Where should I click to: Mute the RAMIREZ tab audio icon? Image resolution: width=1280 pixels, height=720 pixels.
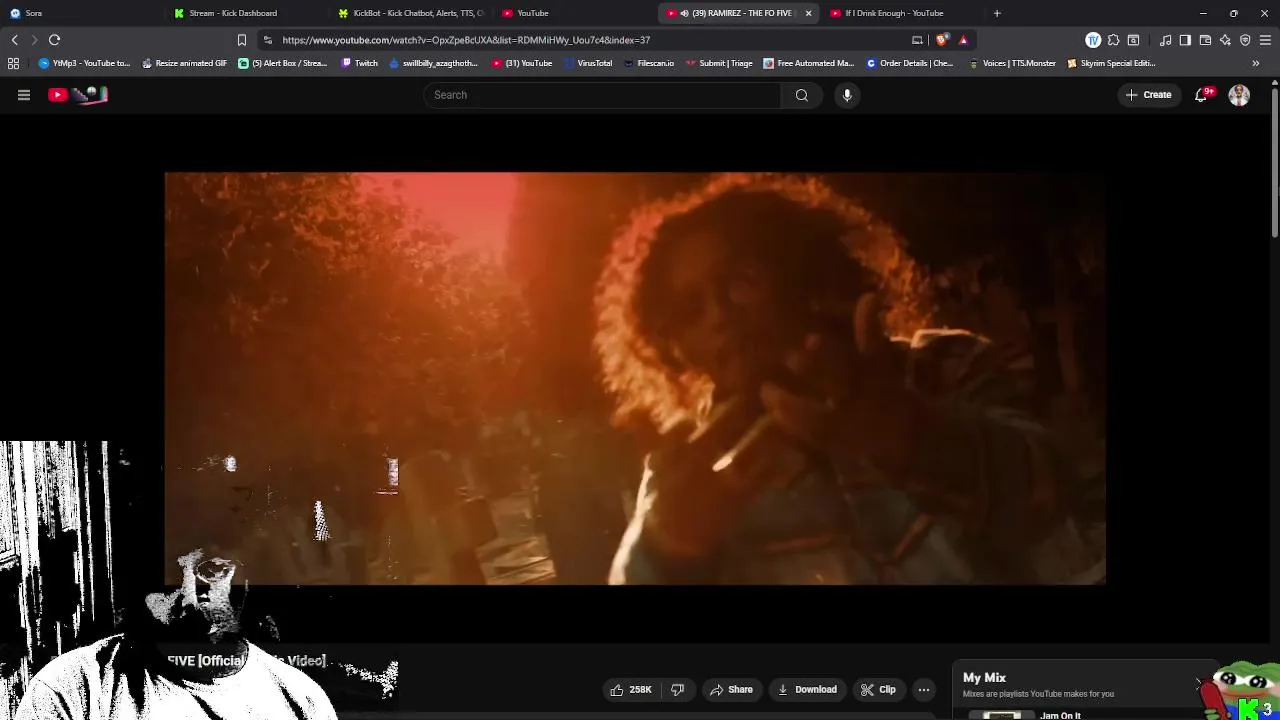[x=684, y=13]
